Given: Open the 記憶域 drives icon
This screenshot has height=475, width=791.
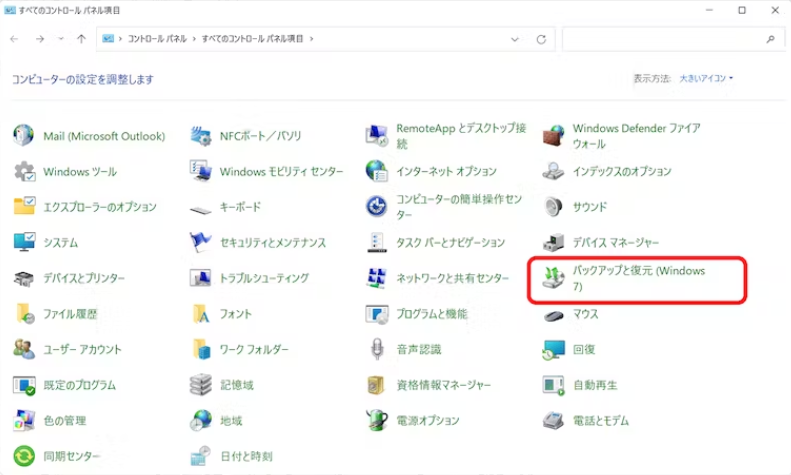Looking at the screenshot, I should [x=200, y=385].
